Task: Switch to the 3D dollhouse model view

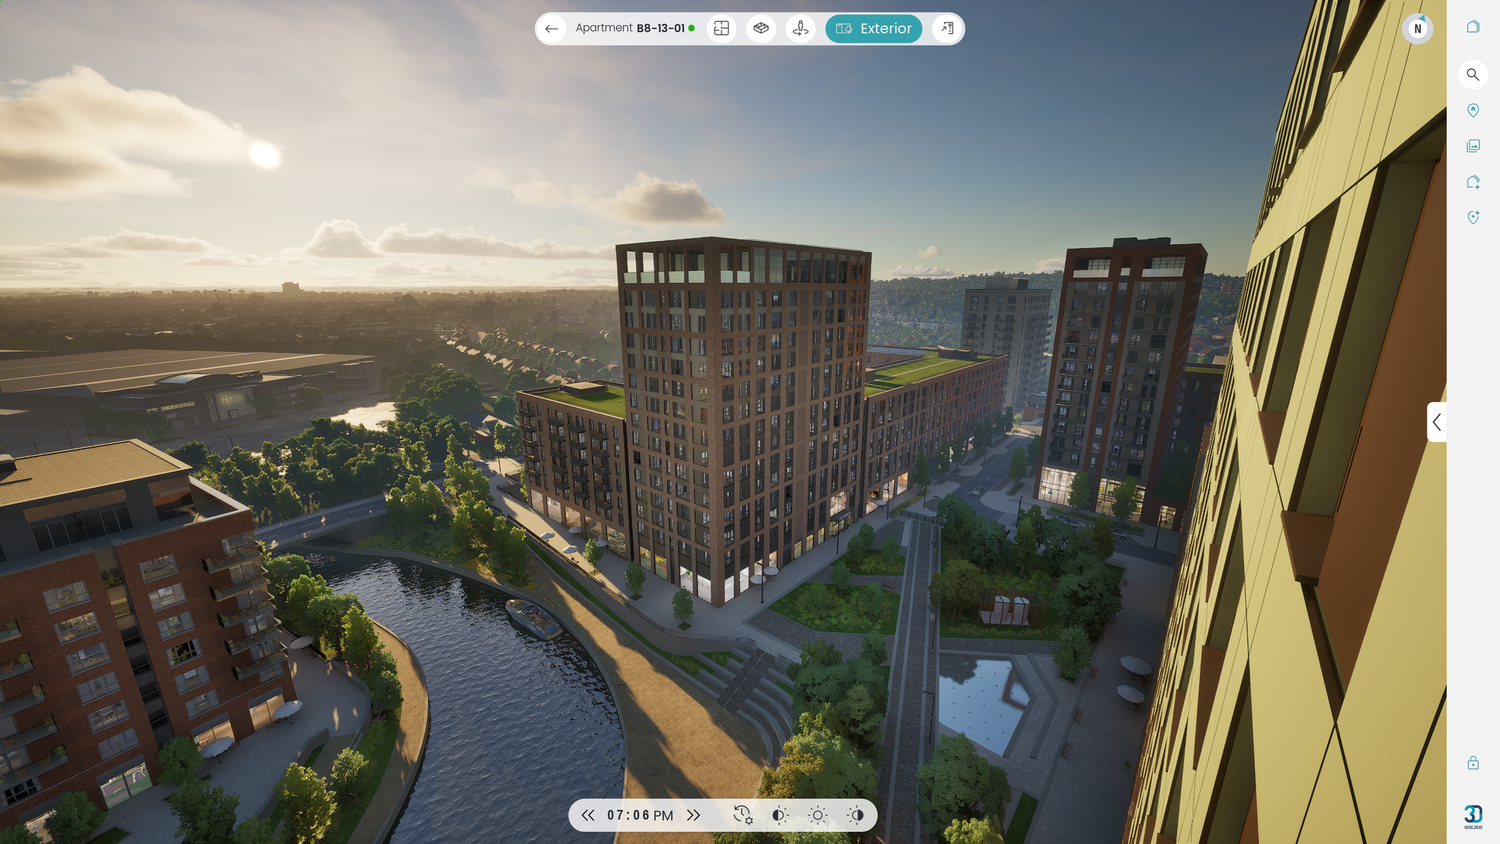Action: (761, 29)
